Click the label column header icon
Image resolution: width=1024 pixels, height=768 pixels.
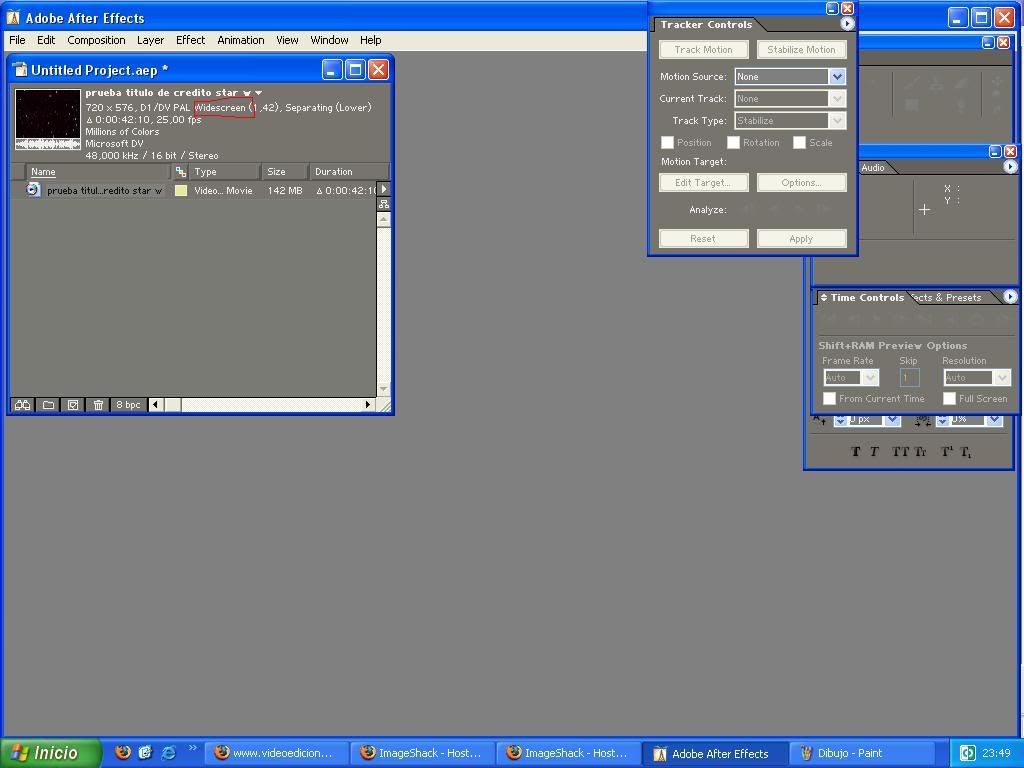click(181, 172)
